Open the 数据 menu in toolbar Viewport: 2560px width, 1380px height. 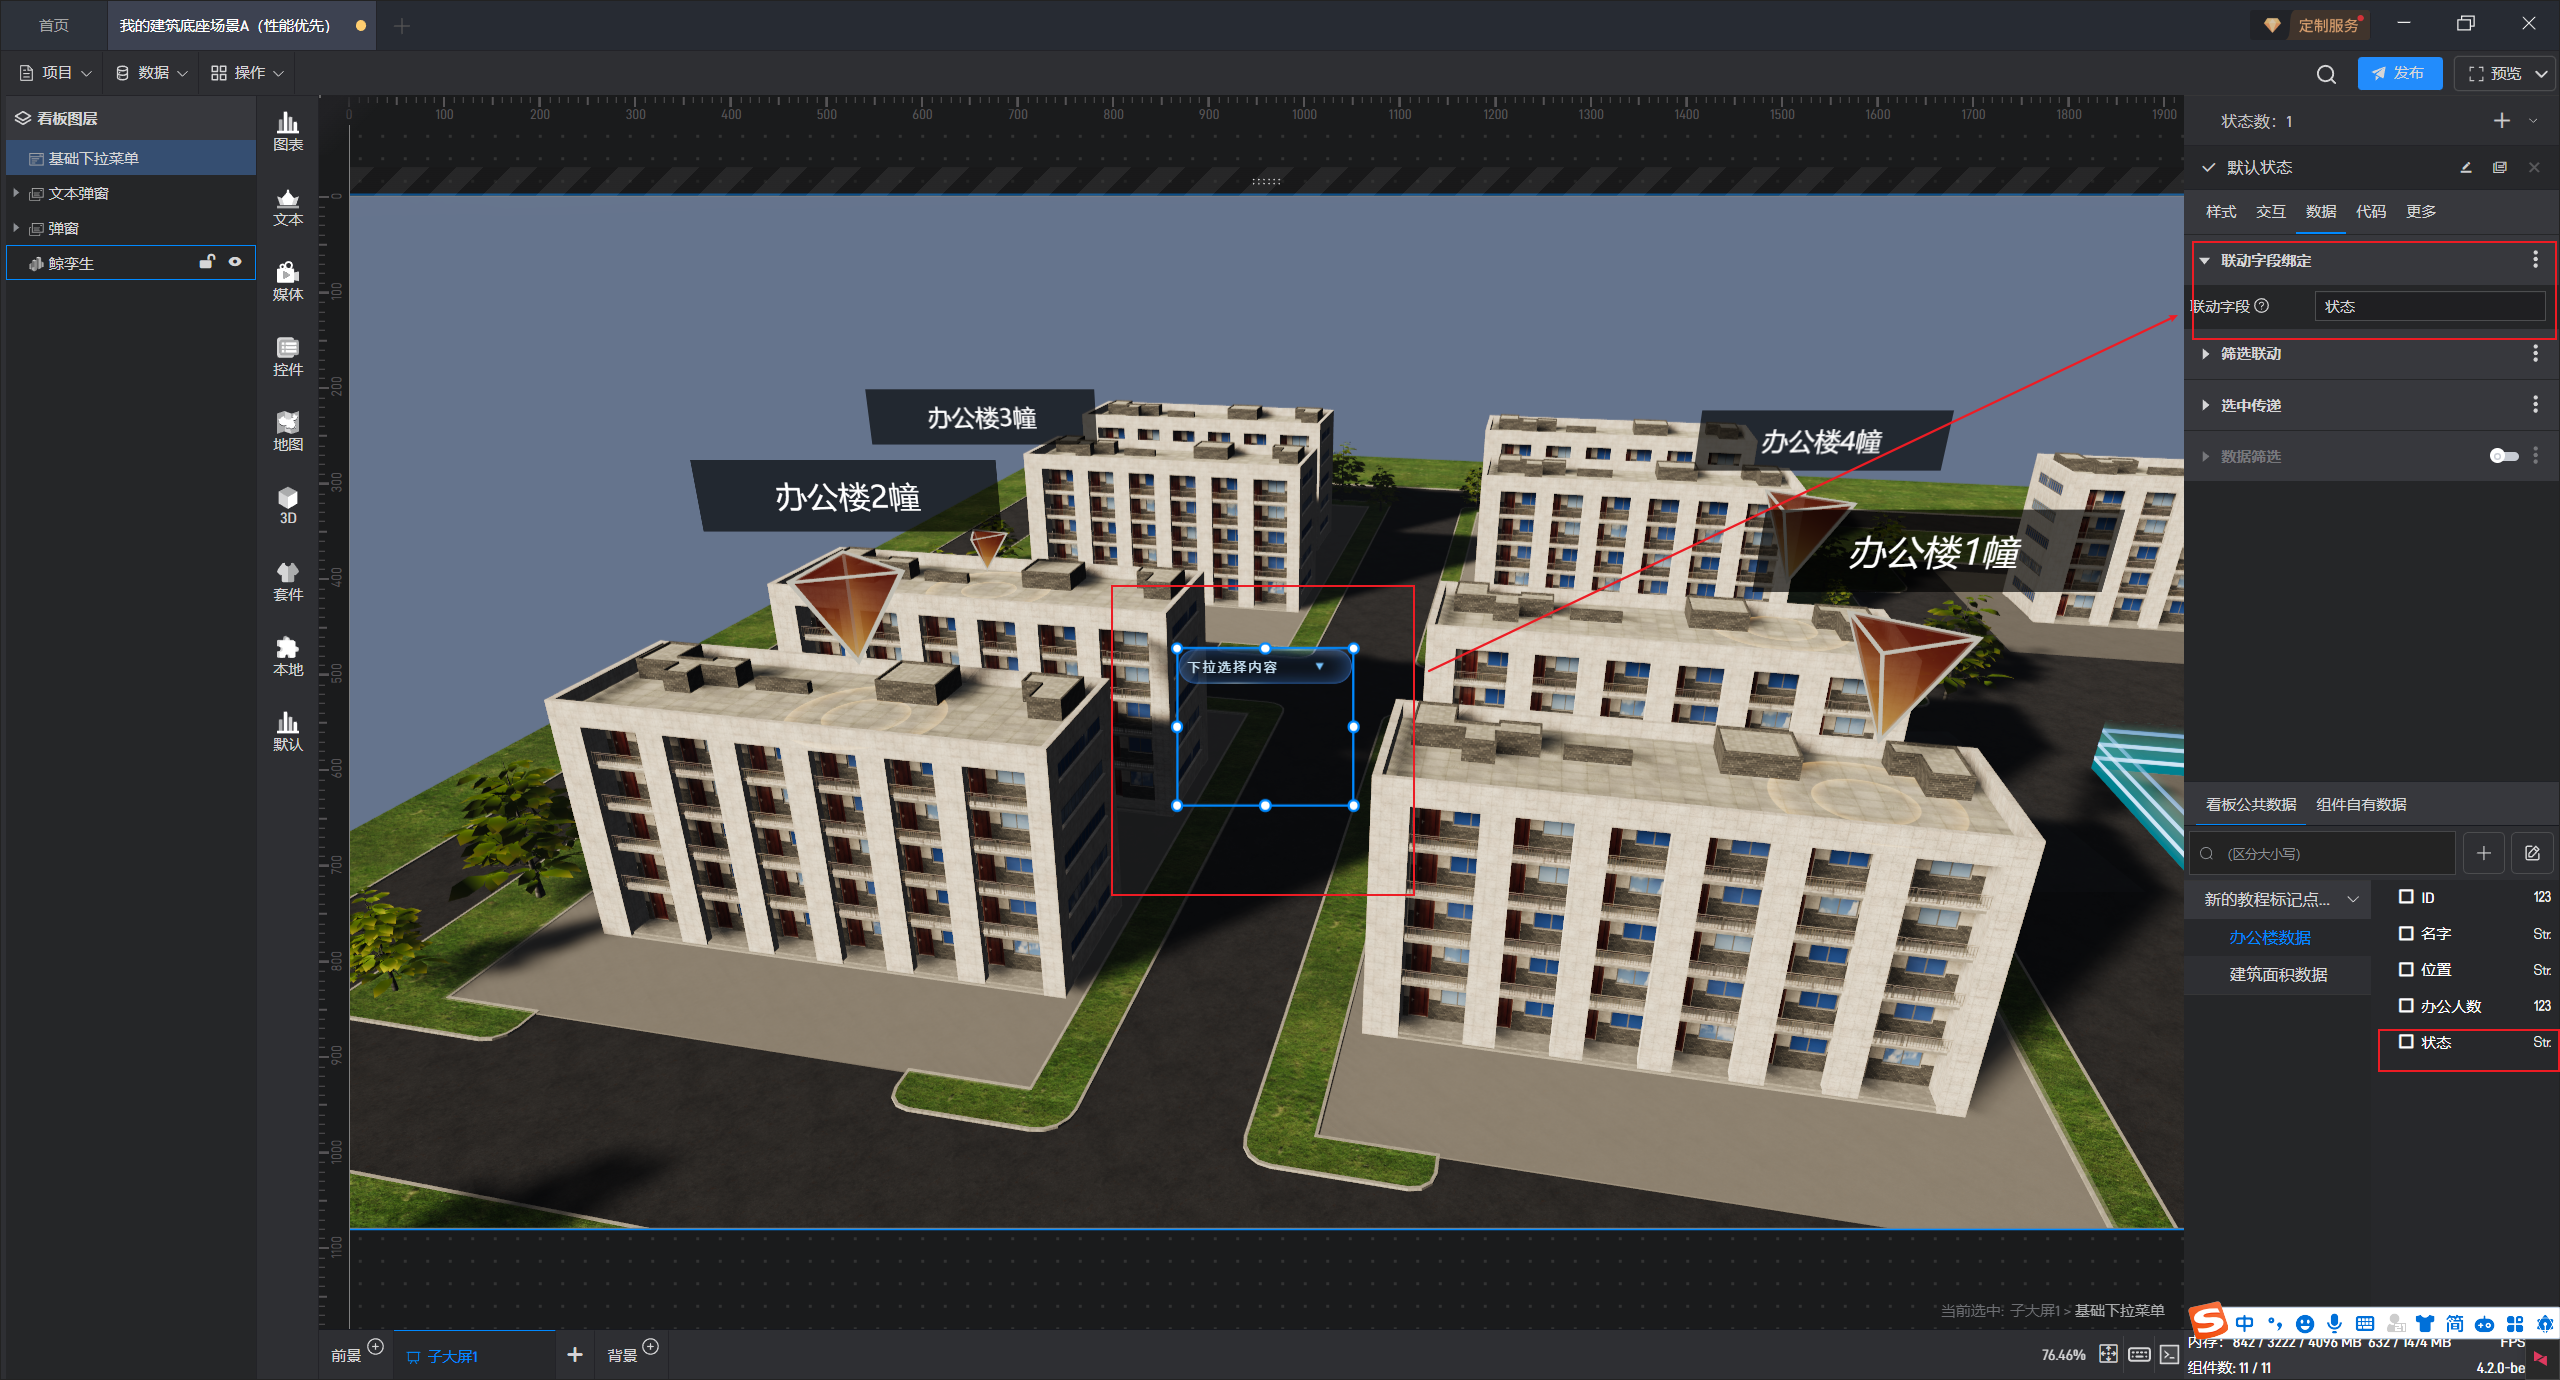pyautogui.click(x=152, y=73)
